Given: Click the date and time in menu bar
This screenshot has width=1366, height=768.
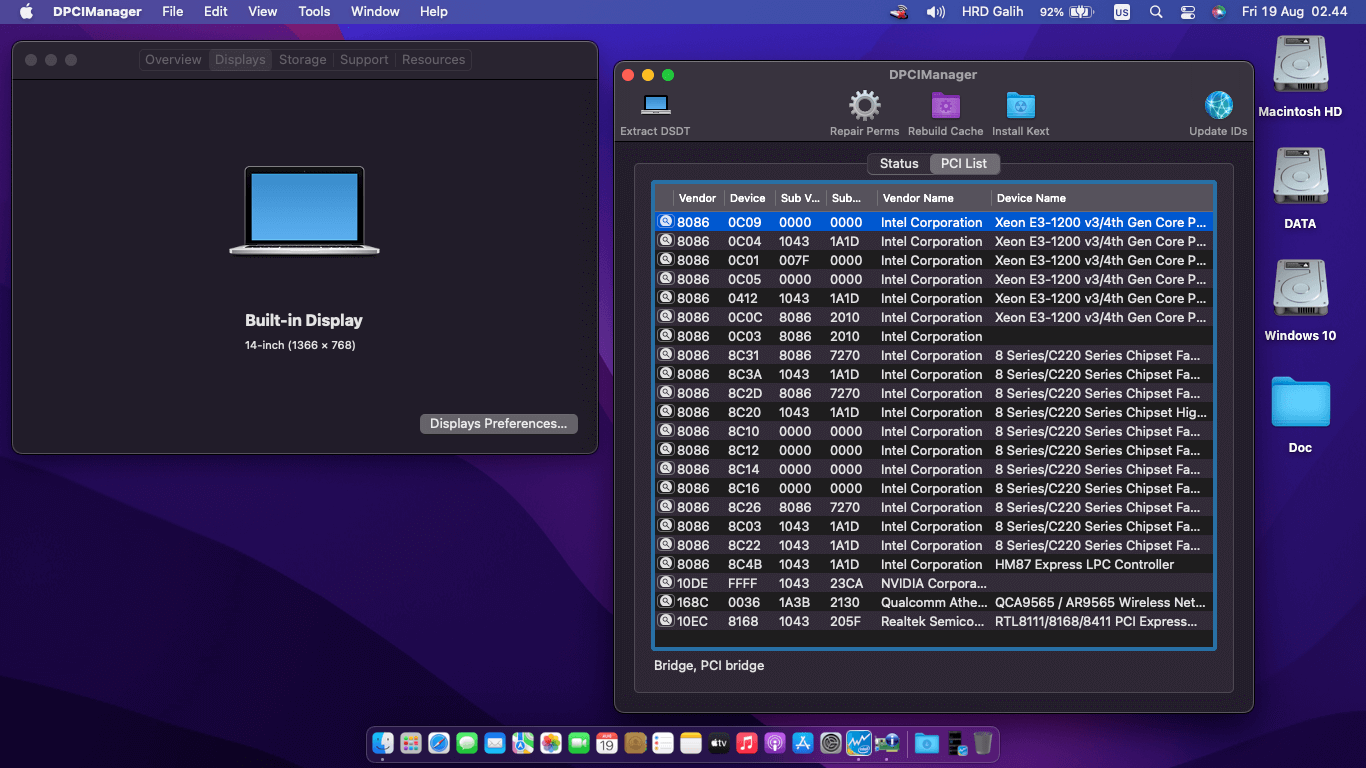Looking at the screenshot, I should pos(1294,12).
